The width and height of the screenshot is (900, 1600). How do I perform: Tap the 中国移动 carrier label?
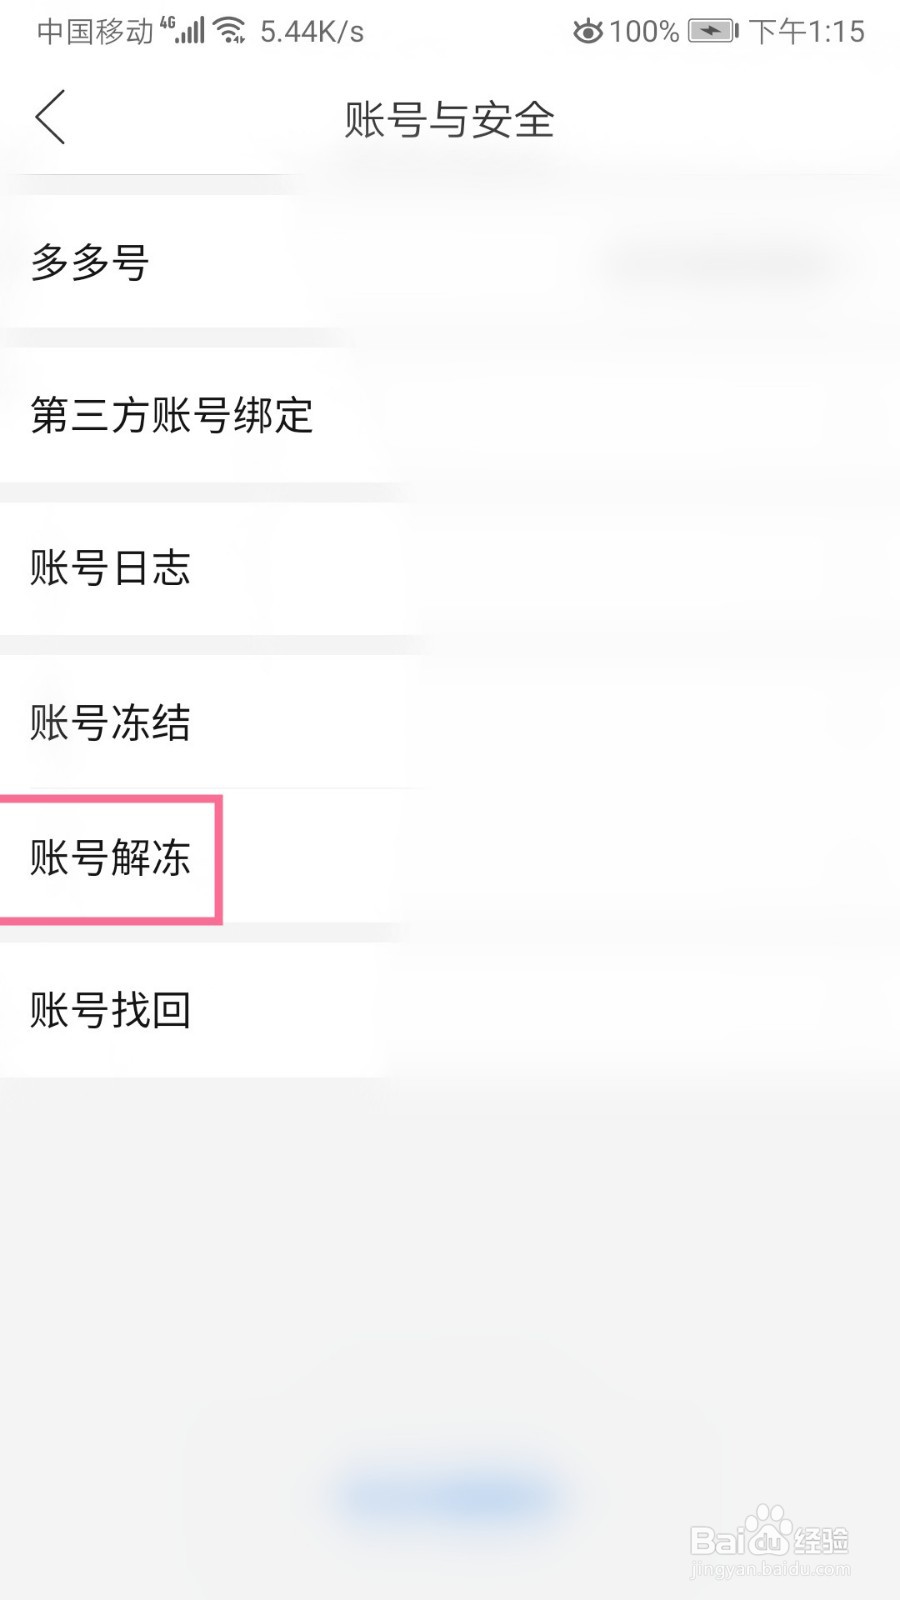pyautogui.click(x=95, y=32)
